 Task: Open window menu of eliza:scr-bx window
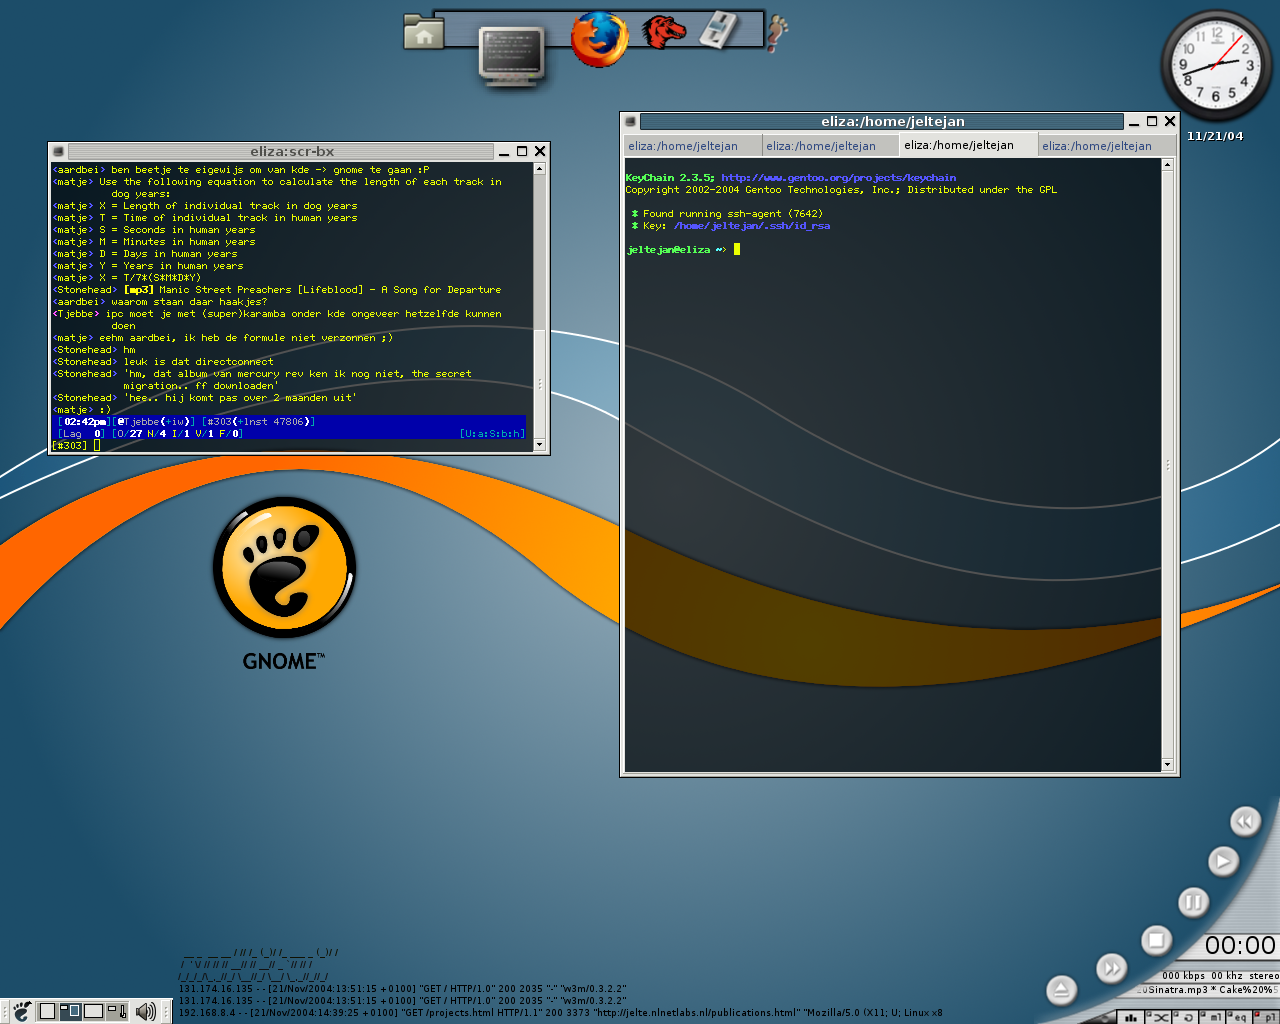pos(59,151)
